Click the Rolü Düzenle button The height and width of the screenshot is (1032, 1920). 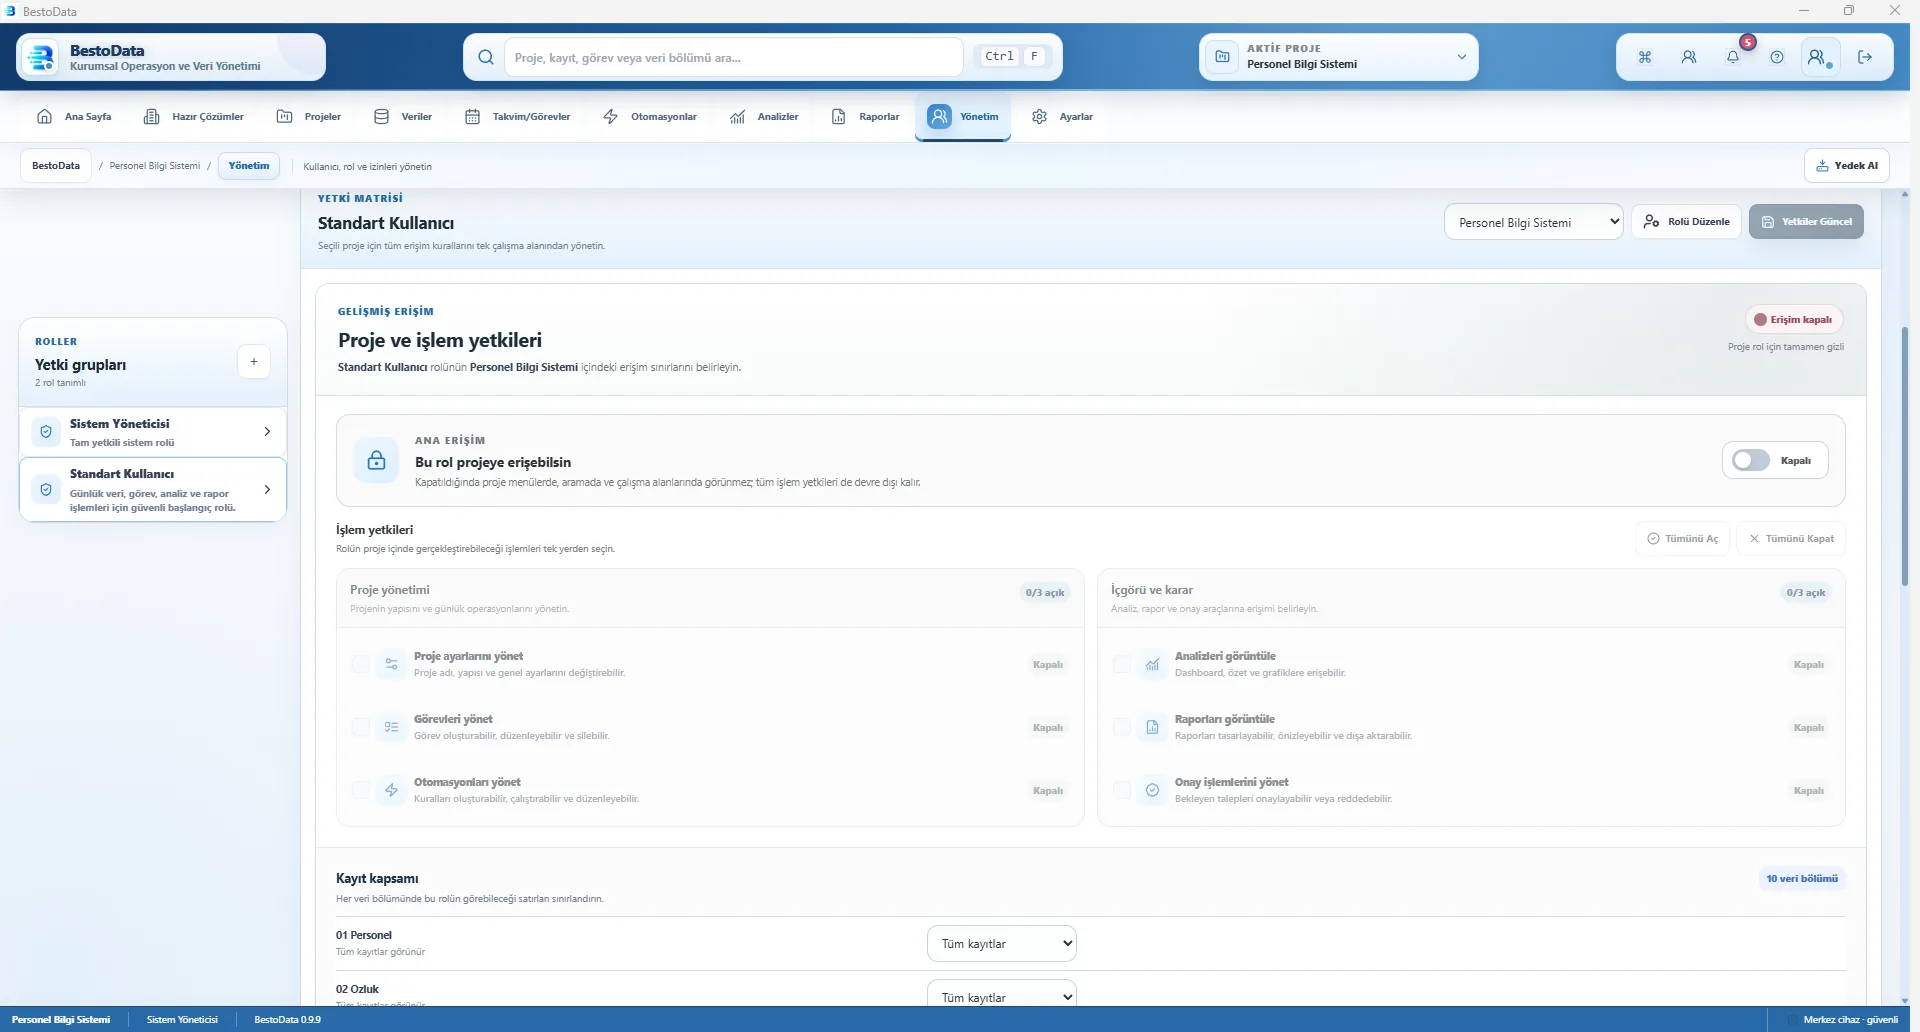(x=1686, y=221)
